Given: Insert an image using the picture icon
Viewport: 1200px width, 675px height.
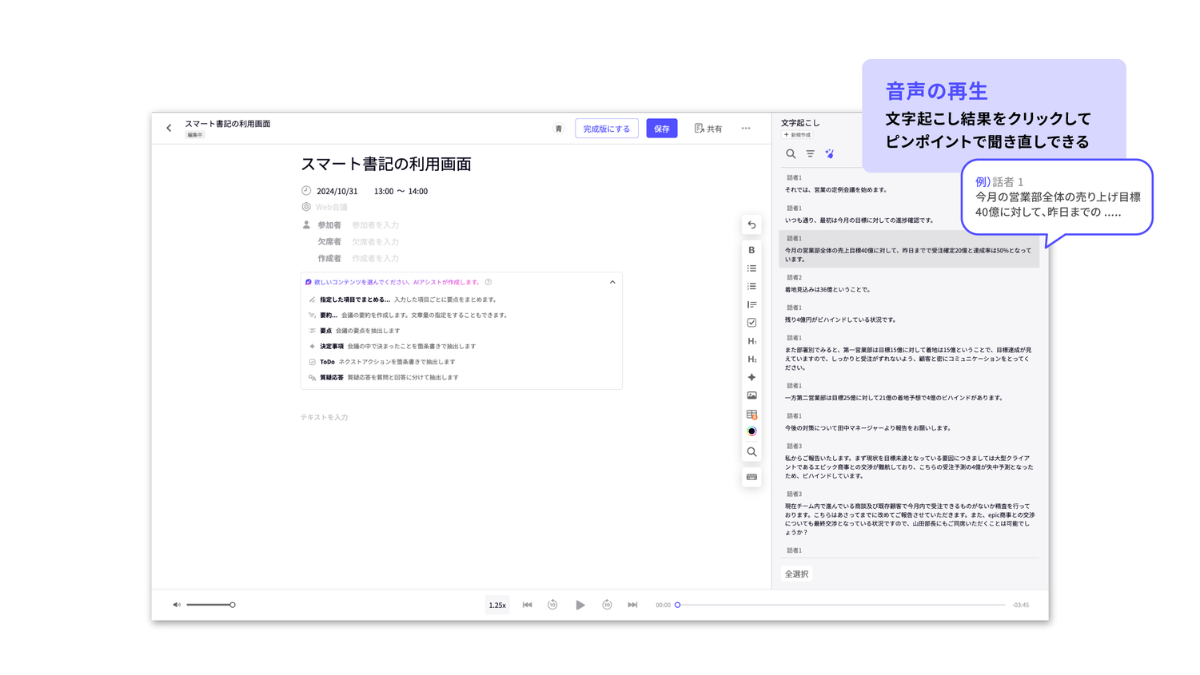Looking at the screenshot, I should 752,396.
